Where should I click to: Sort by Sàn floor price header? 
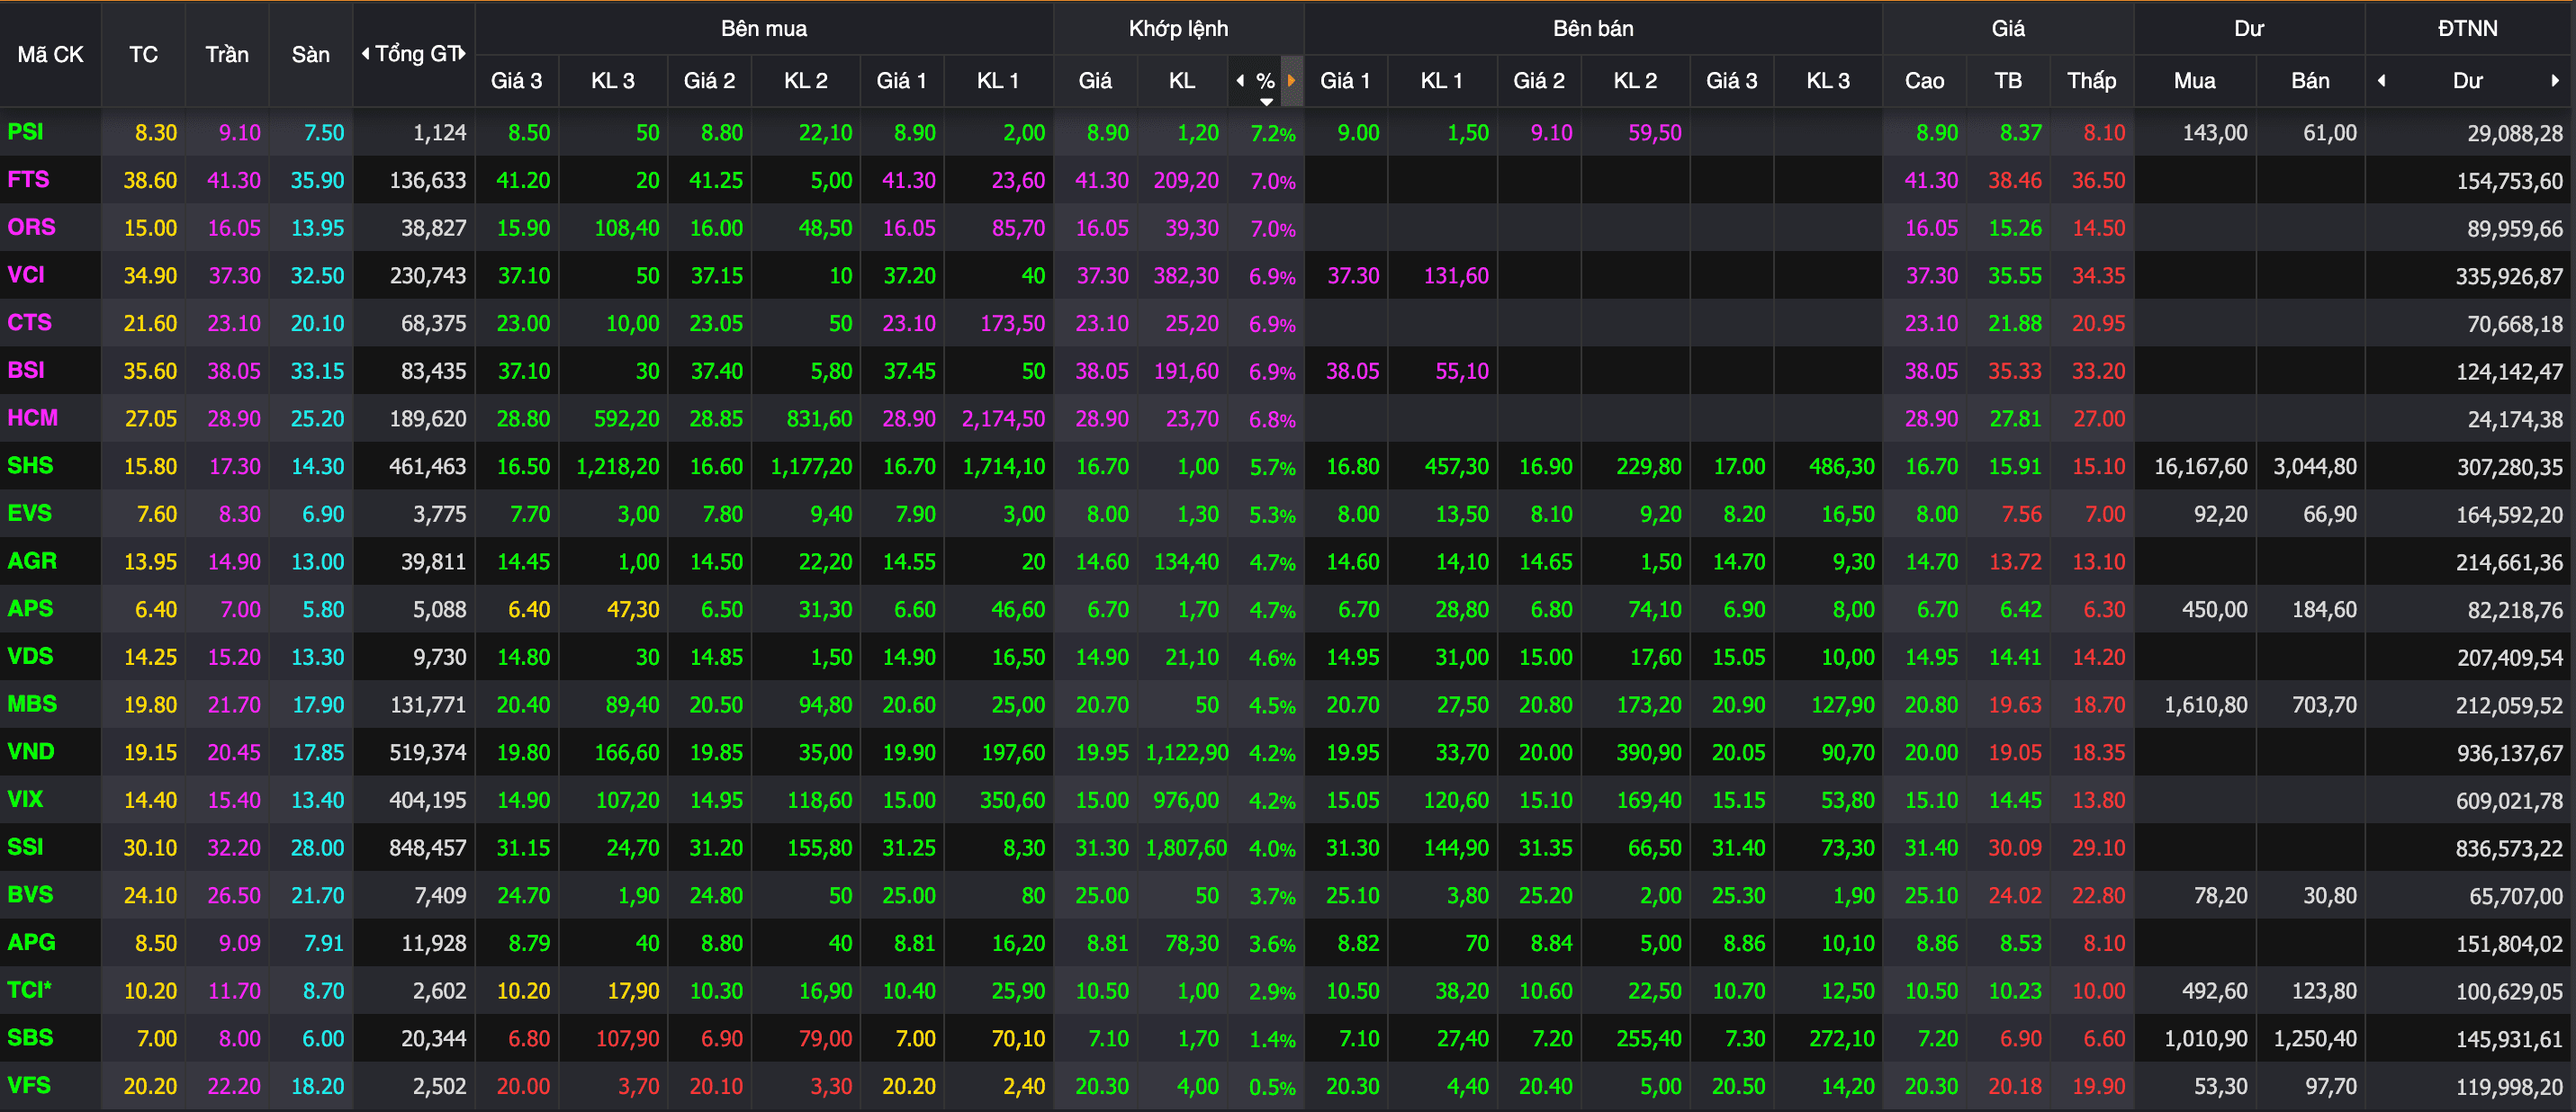click(x=311, y=54)
